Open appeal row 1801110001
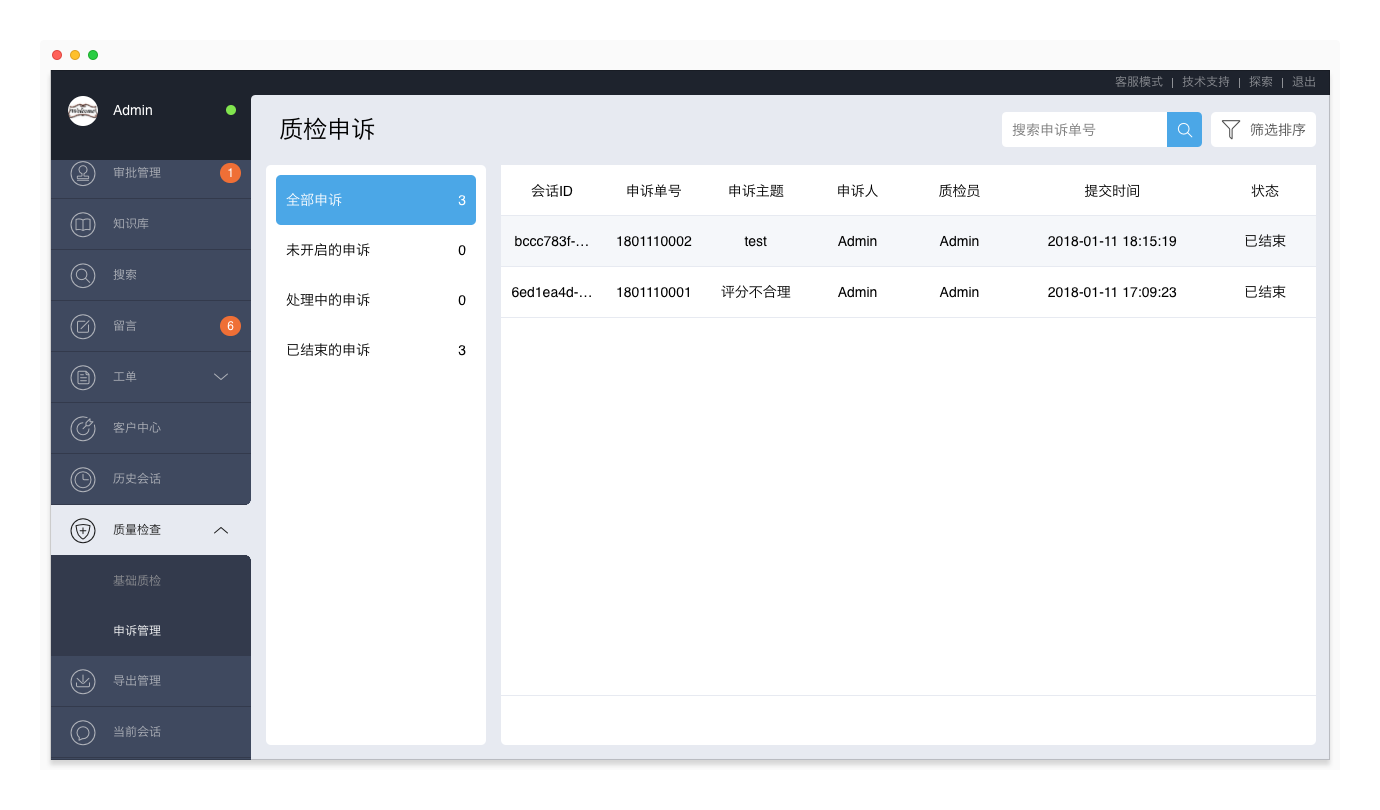 tap(653, 292)
